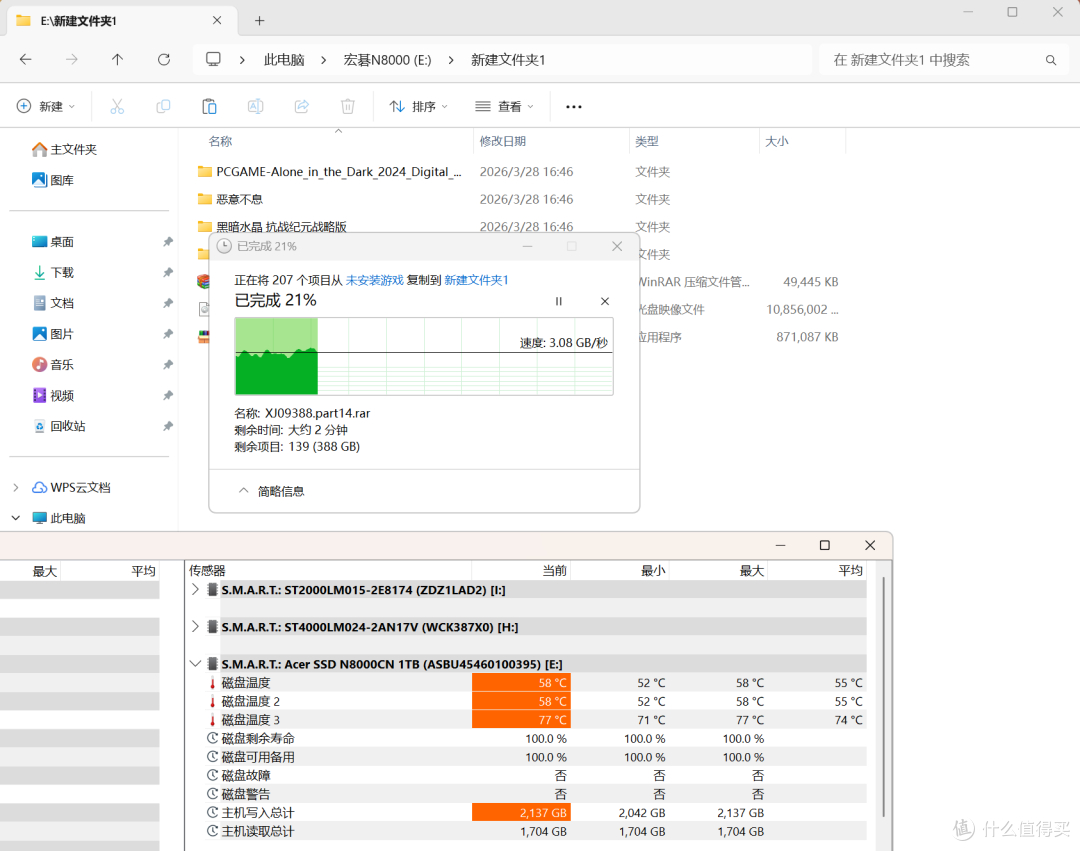Select the 黑暗水晶 抗战纪元战略版 folder
This screenshot has height=851, width=1080.
281,227
